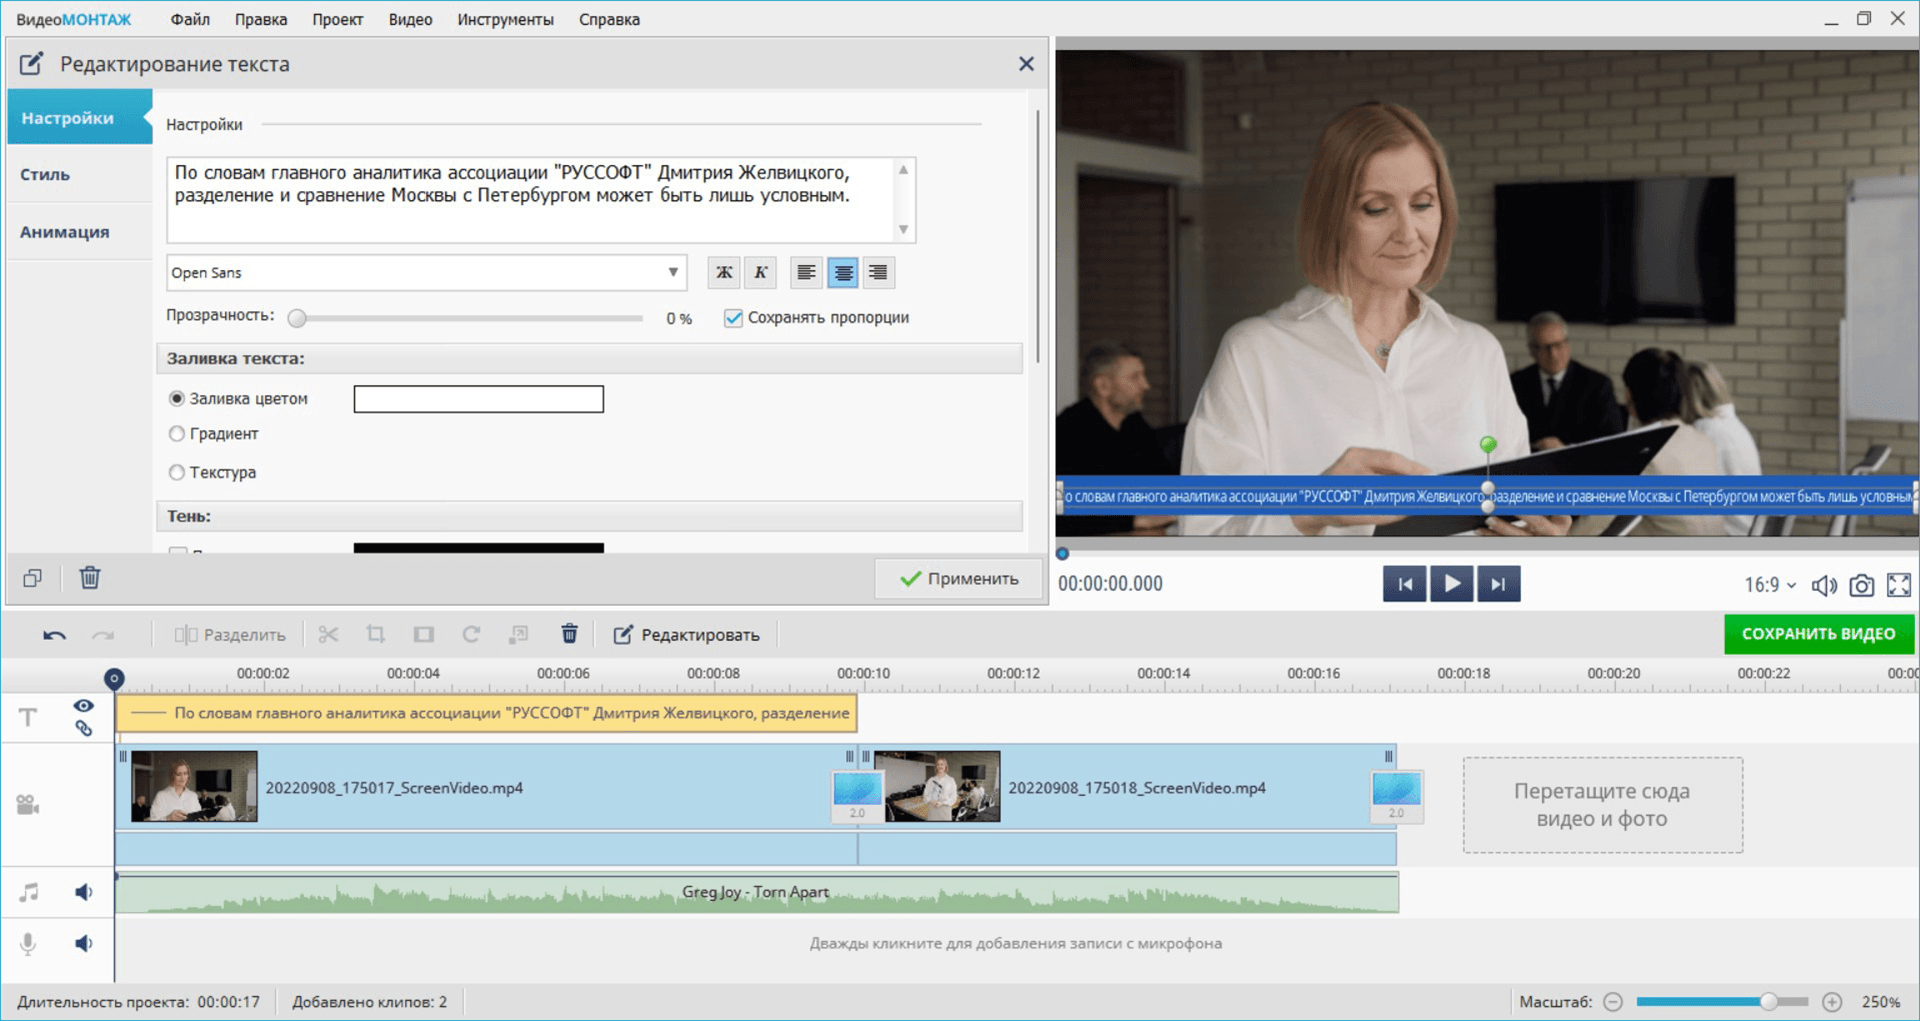Expand the 16:9 aspect ratio dropdown
The image size is (1920, 1021).
(x=1770, y=585)
